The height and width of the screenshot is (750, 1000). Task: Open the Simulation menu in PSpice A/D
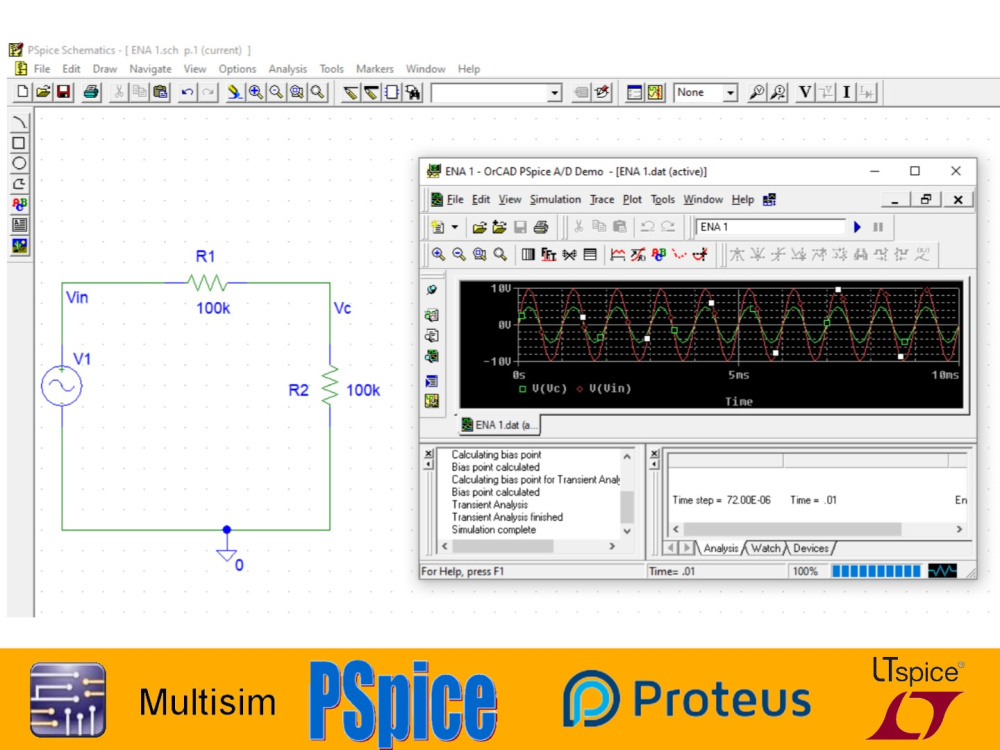(557, 199)
